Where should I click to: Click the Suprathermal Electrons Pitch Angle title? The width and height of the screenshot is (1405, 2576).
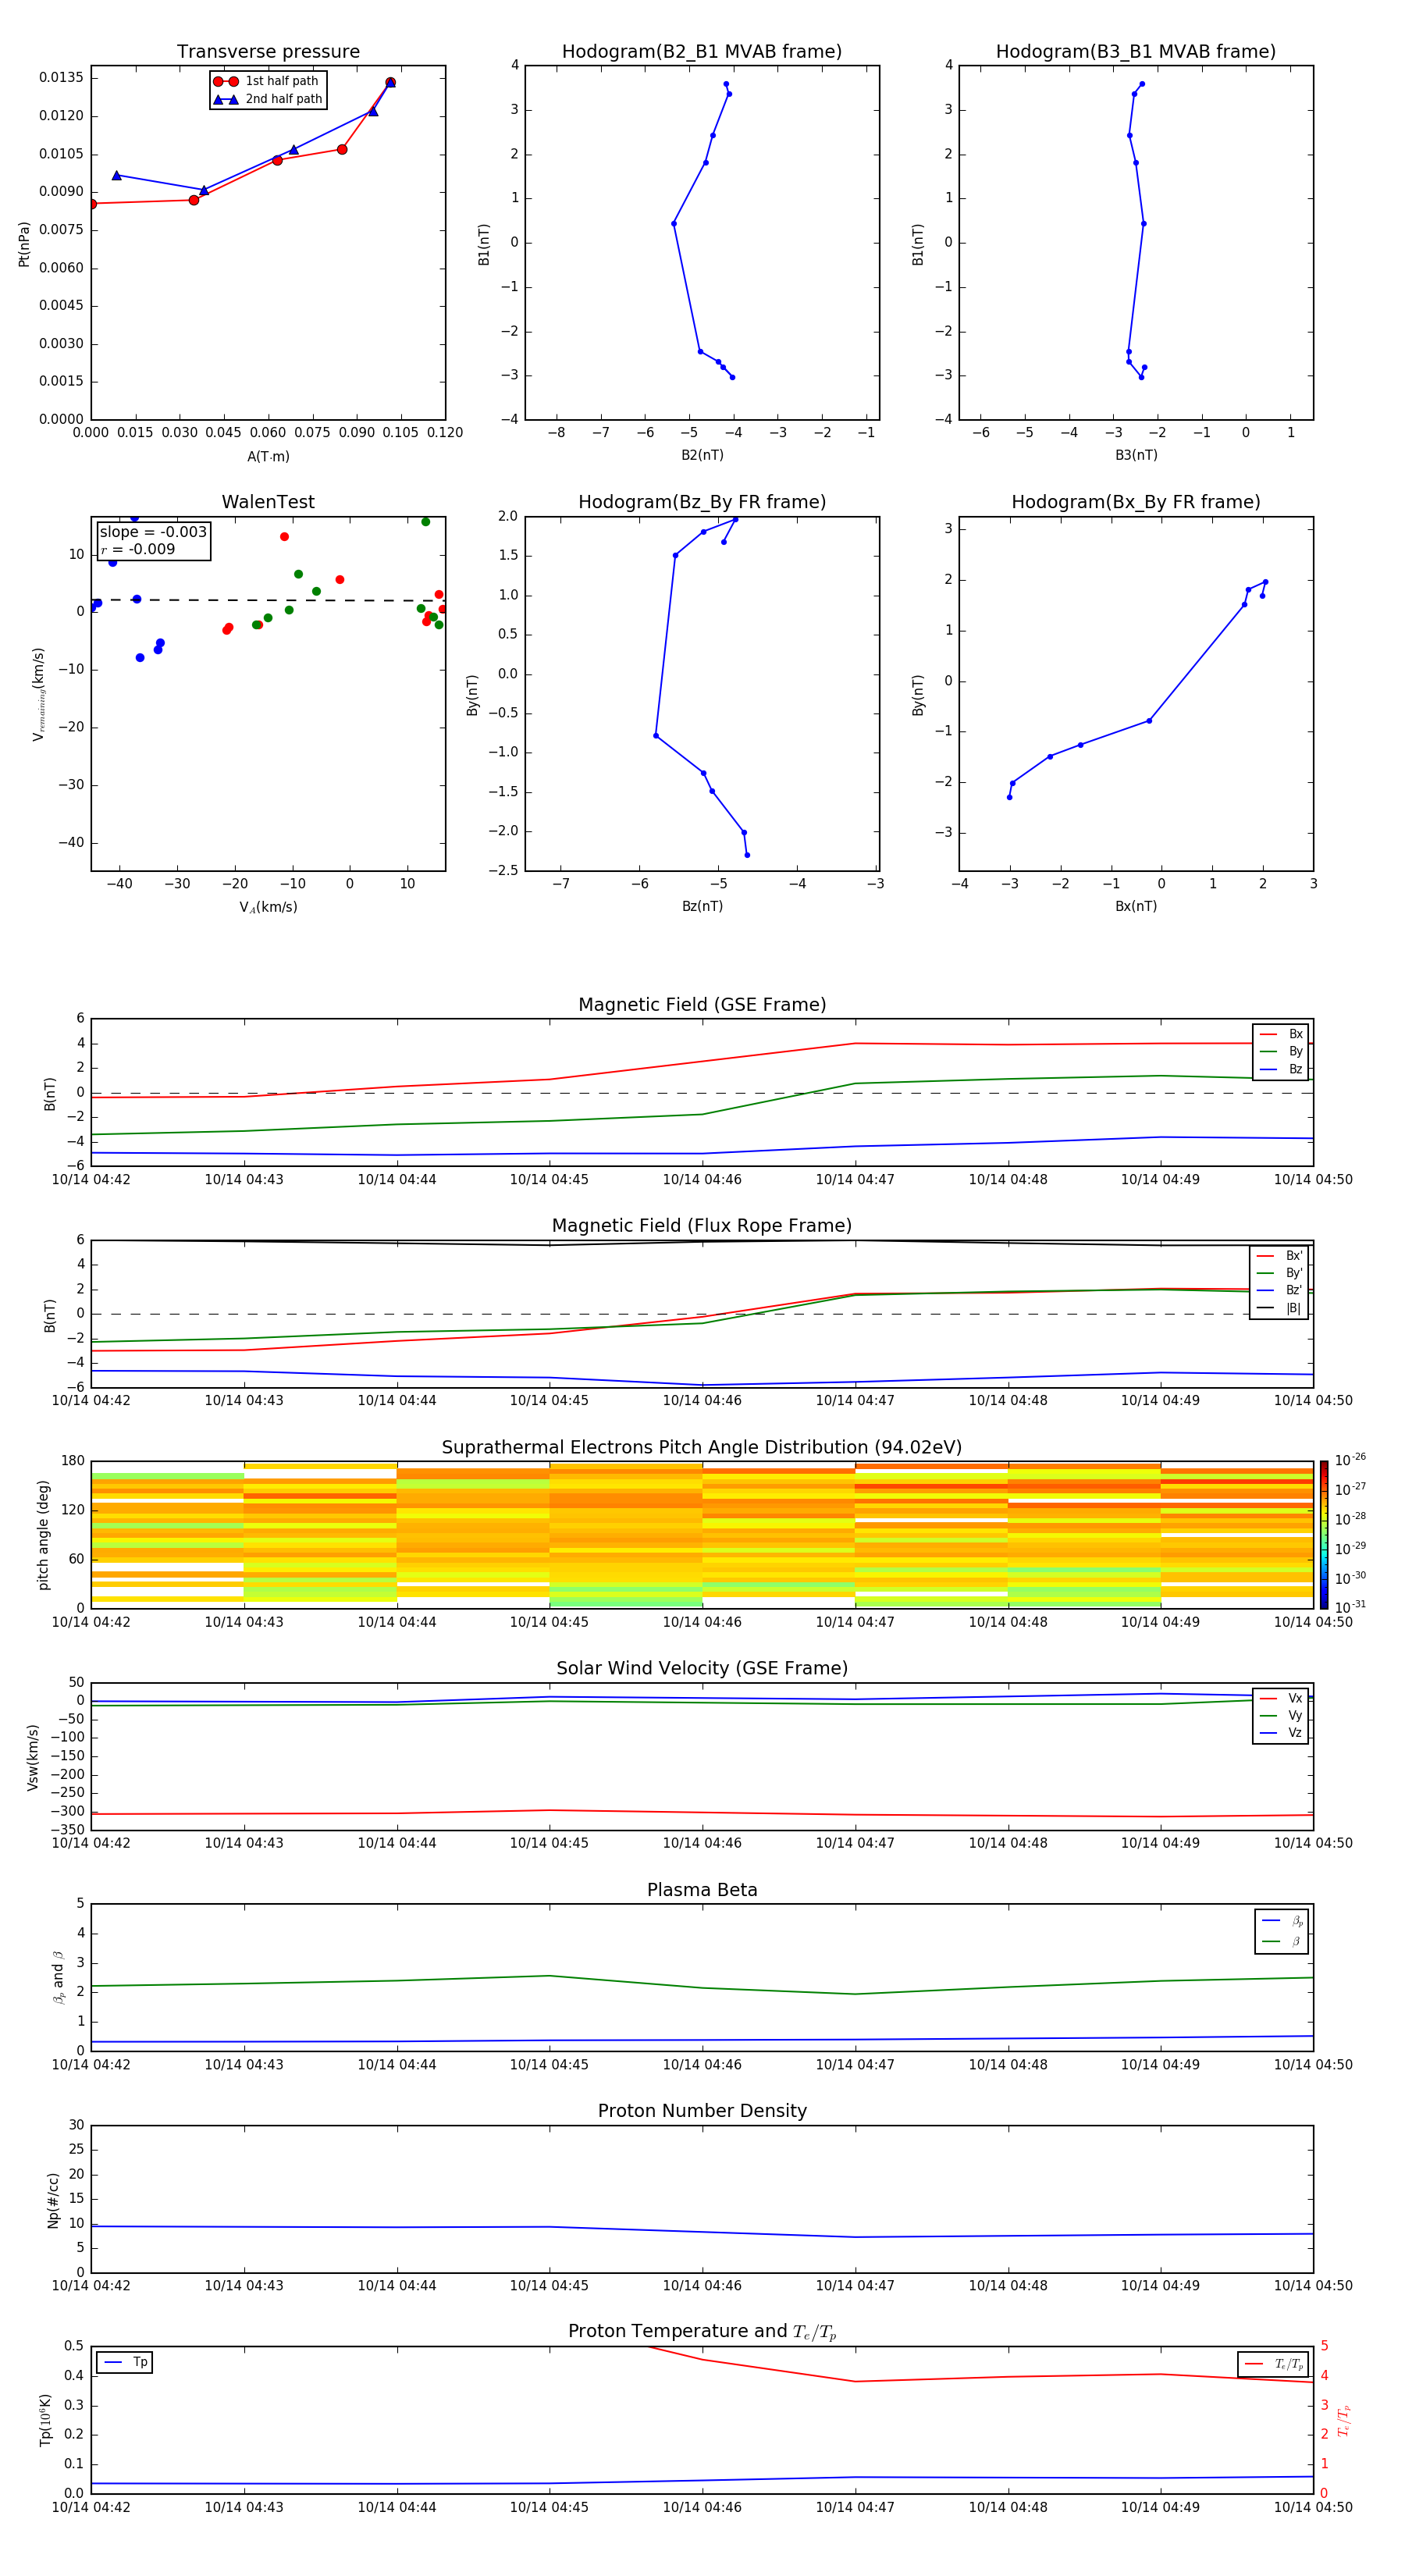pos(702,1447)
